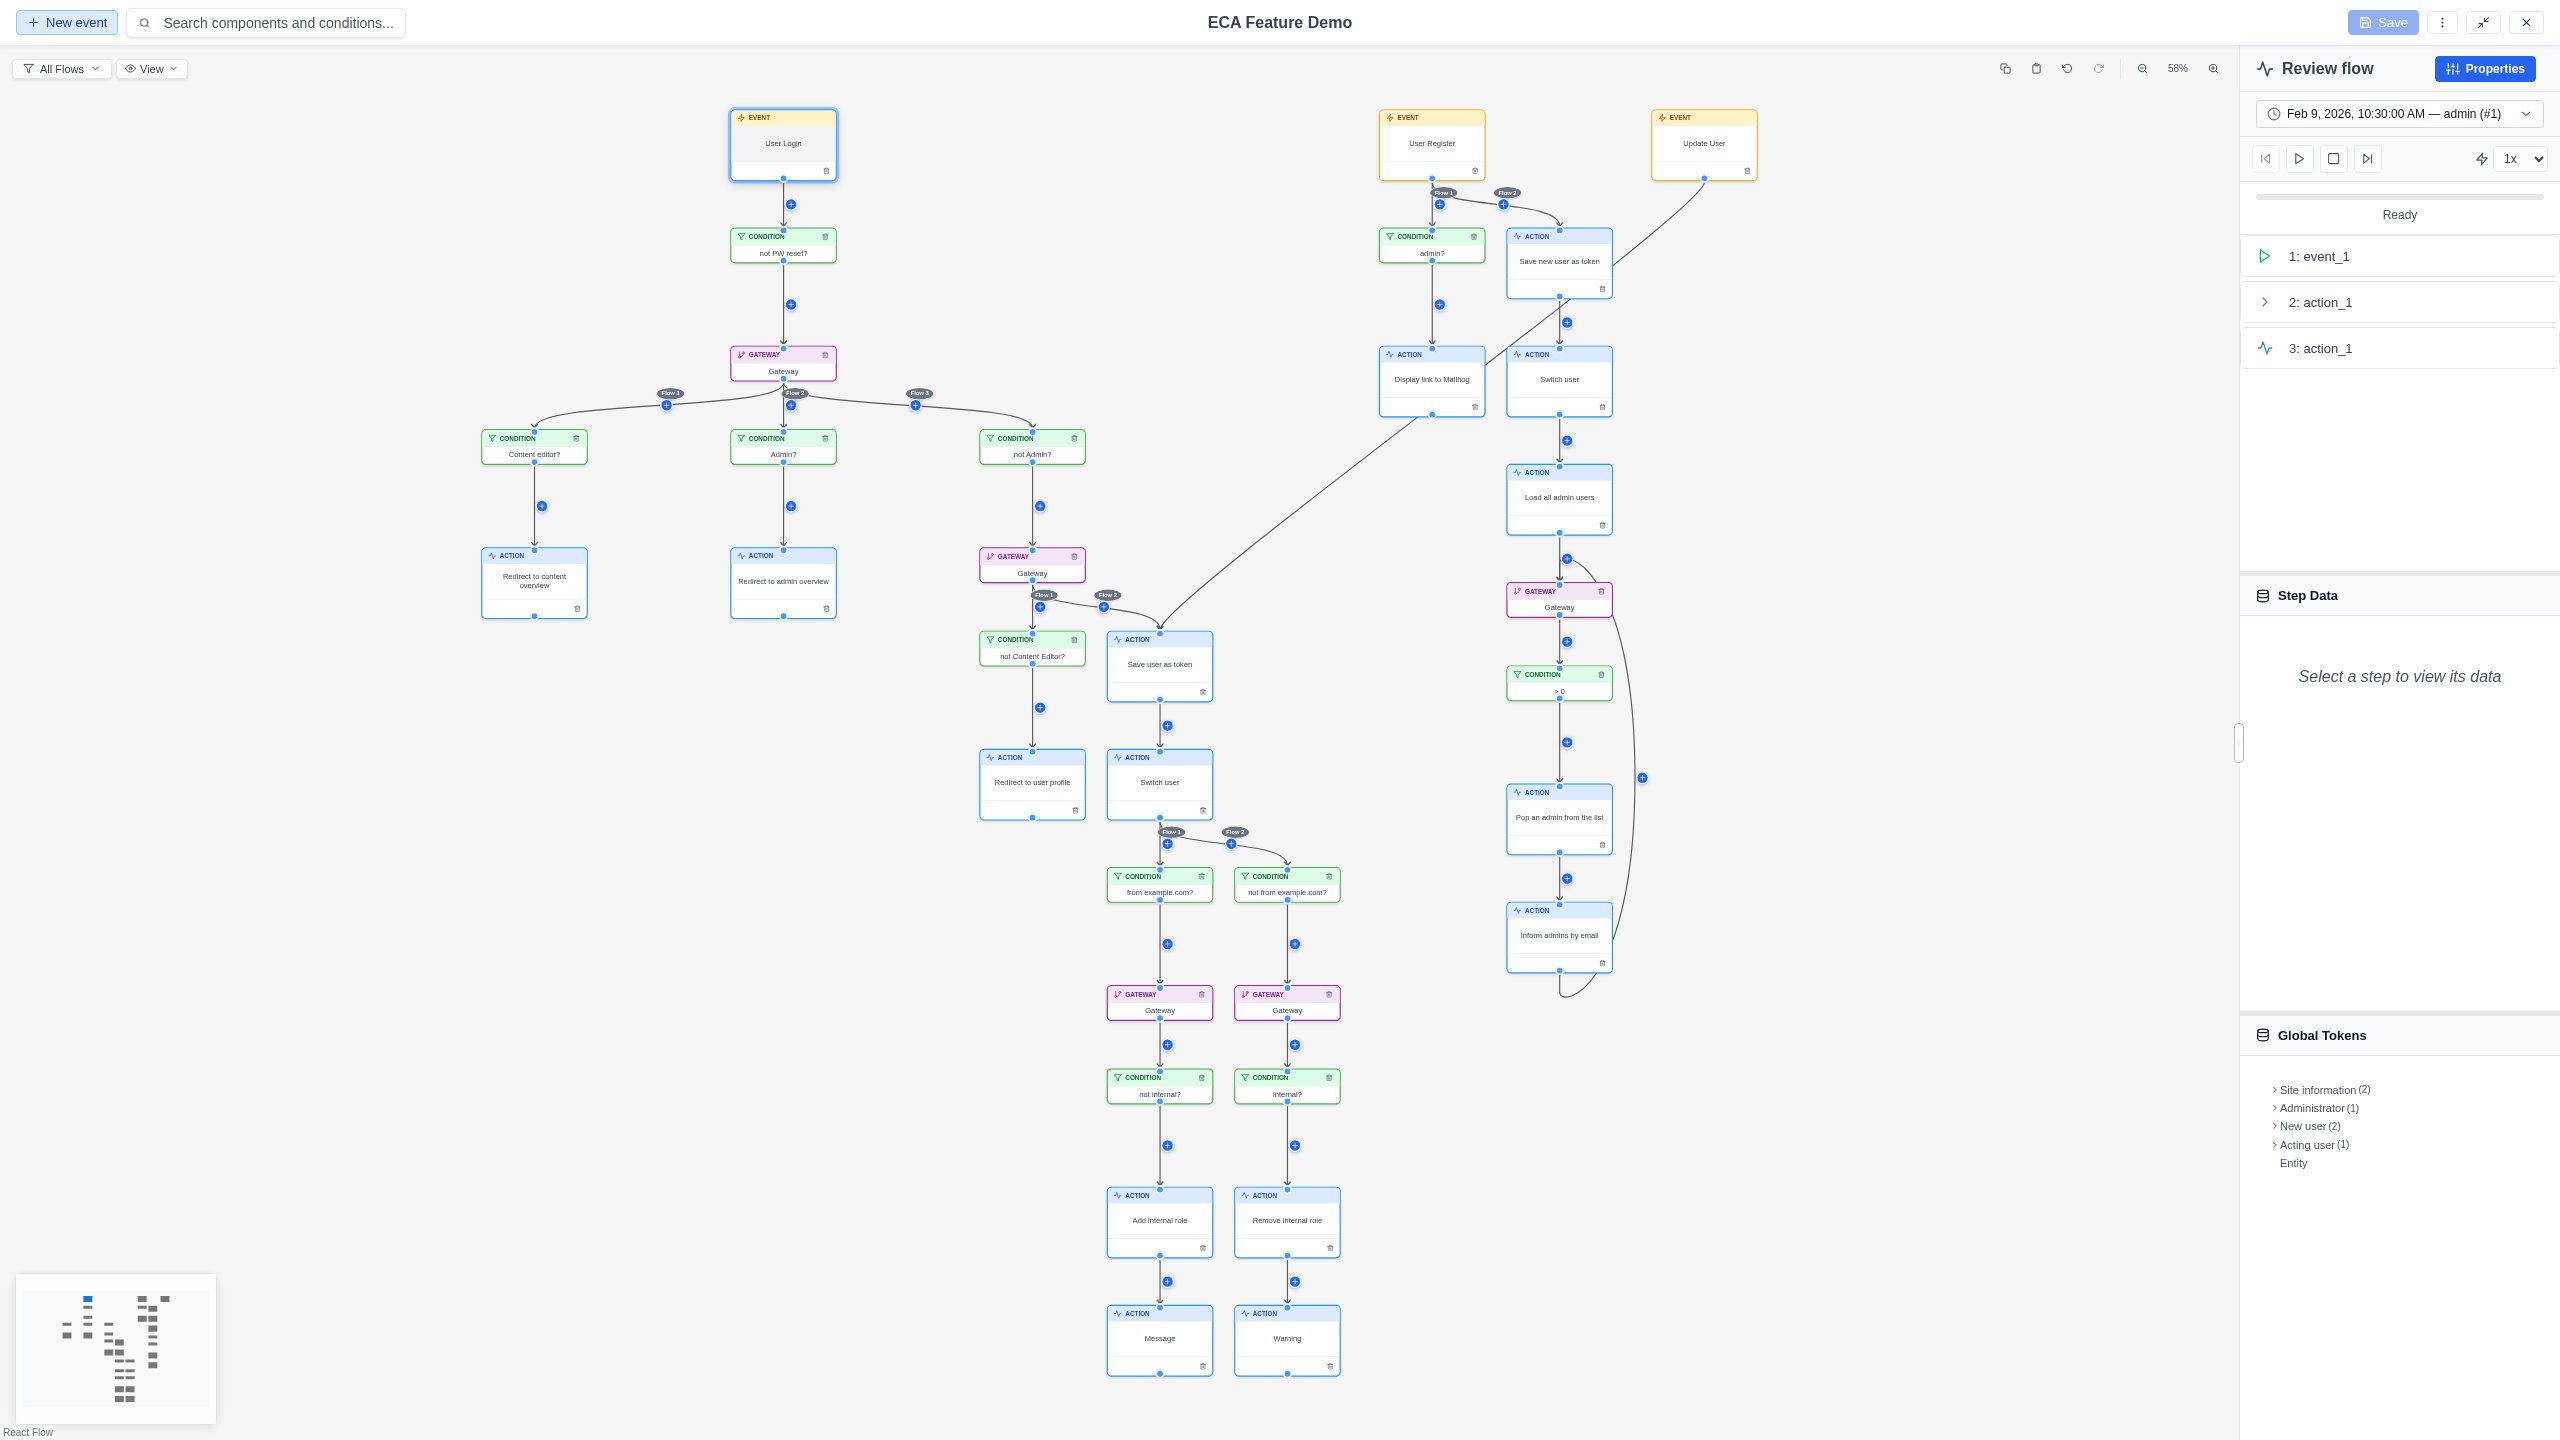Click the copy icon in canvas toolbar
The image size is (2560, 1440).
[2005, 69]
